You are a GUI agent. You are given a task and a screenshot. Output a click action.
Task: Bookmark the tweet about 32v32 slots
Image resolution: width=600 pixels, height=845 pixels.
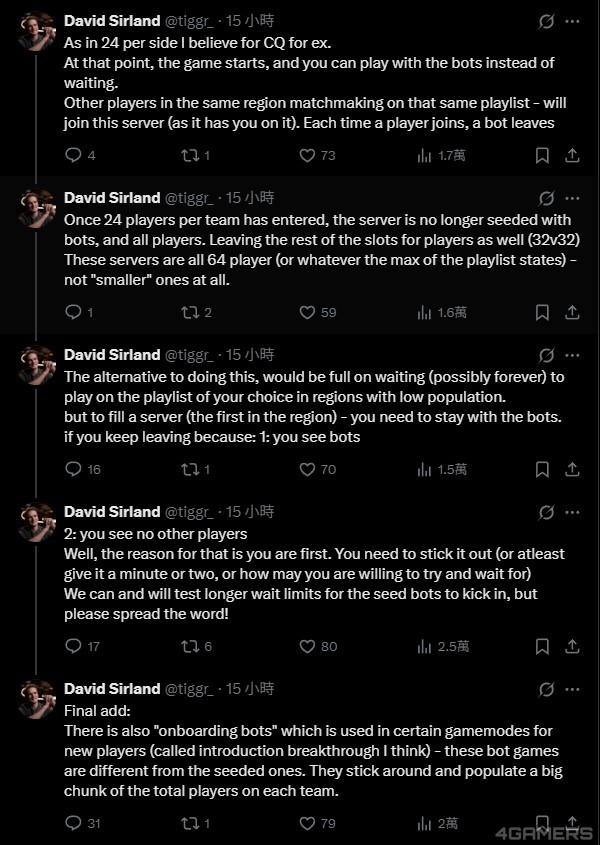541,312
